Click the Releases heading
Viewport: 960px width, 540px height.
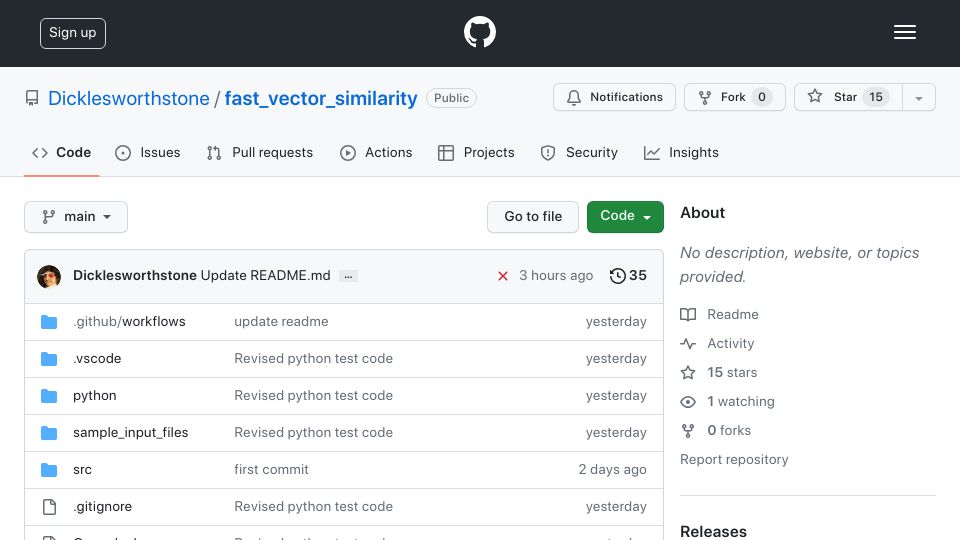coord(713,531)
